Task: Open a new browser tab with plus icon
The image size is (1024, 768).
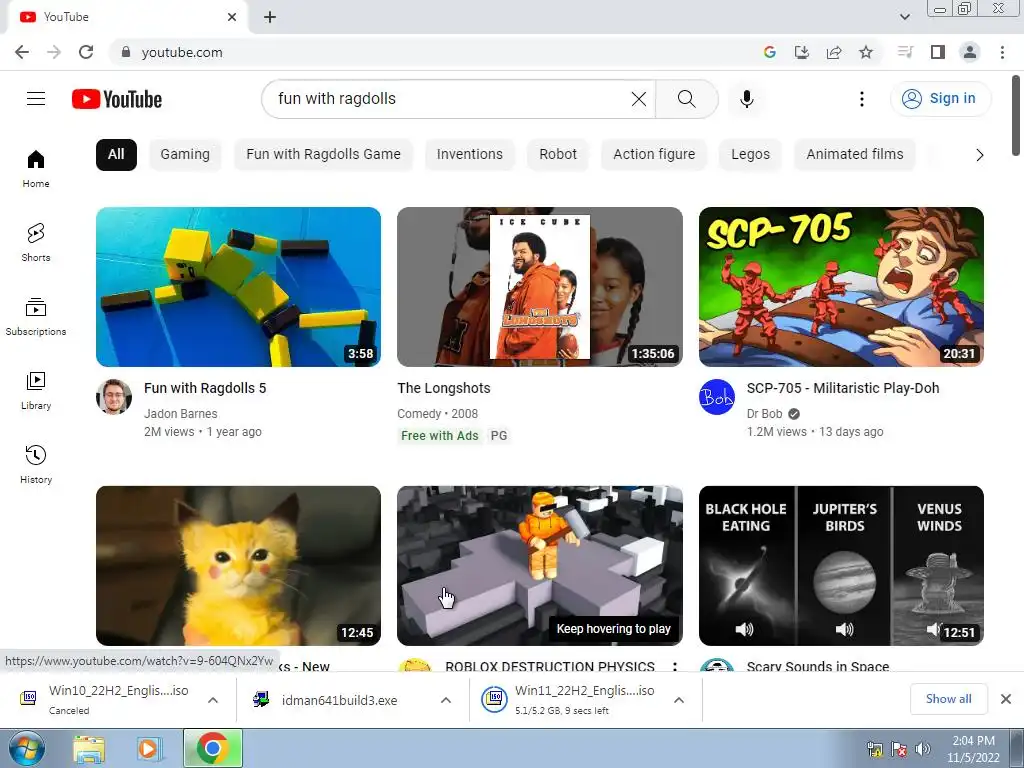Action: point(270,17)
